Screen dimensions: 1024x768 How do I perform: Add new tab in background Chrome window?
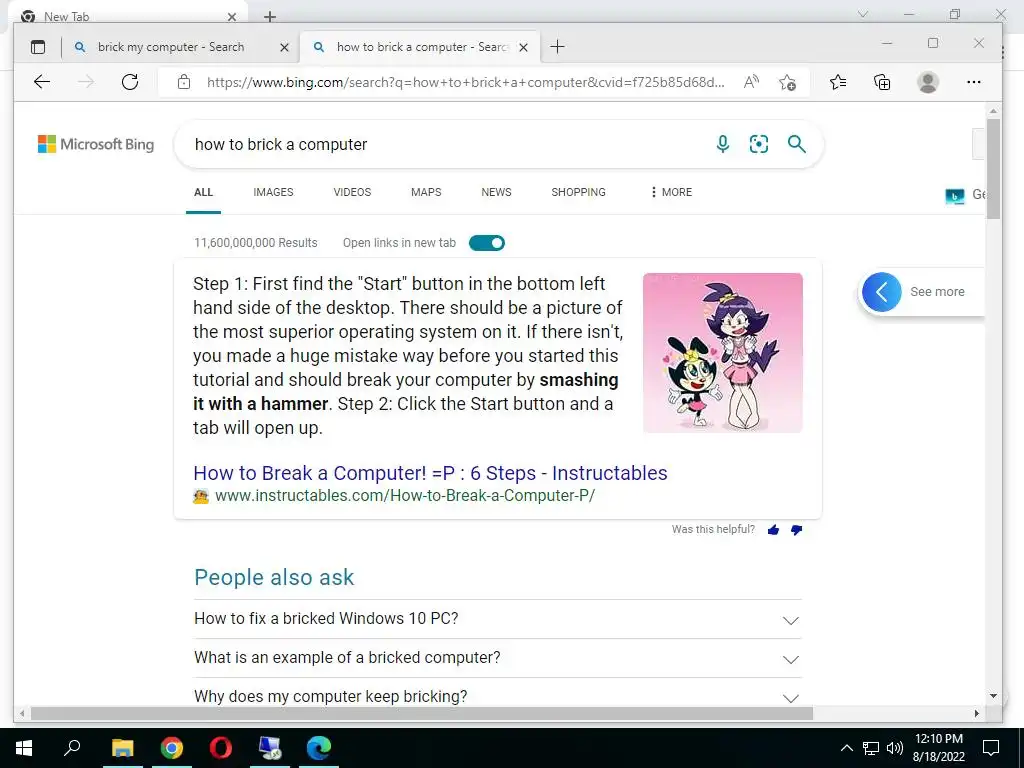[270, 16]
